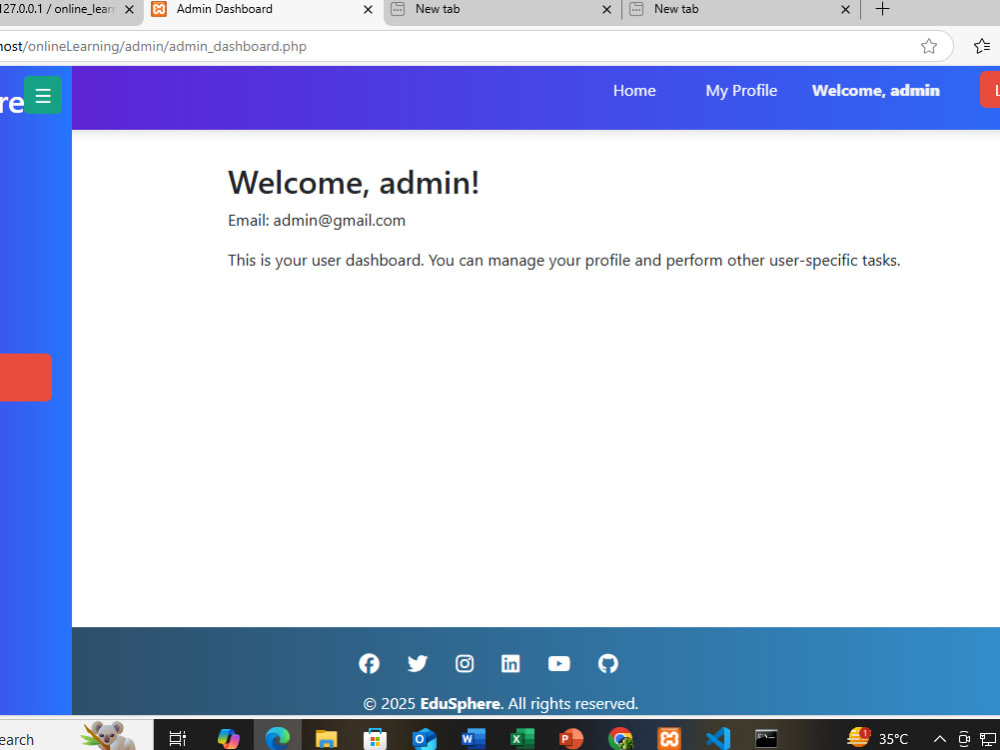Show the weather widget reading 35°C
The image size is (1000, 750).
(x=878, y=739)
